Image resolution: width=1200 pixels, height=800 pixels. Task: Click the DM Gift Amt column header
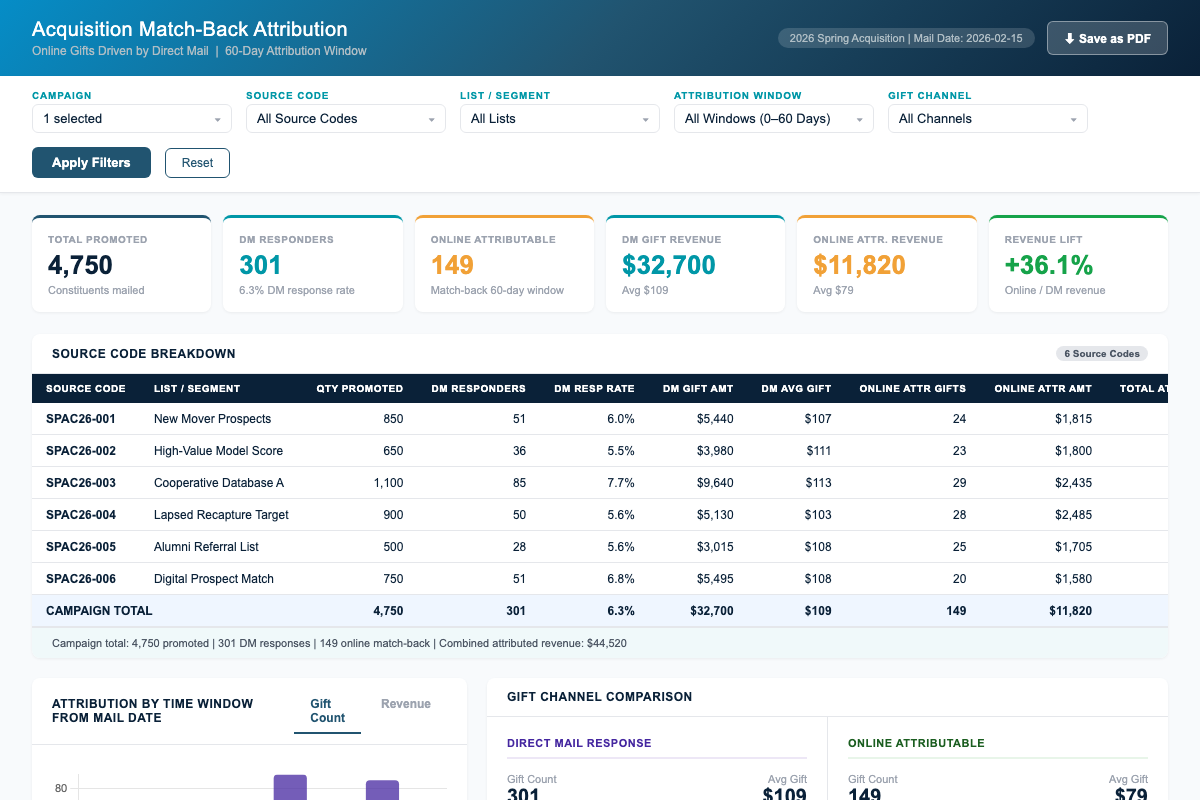[x=698, y=388]
